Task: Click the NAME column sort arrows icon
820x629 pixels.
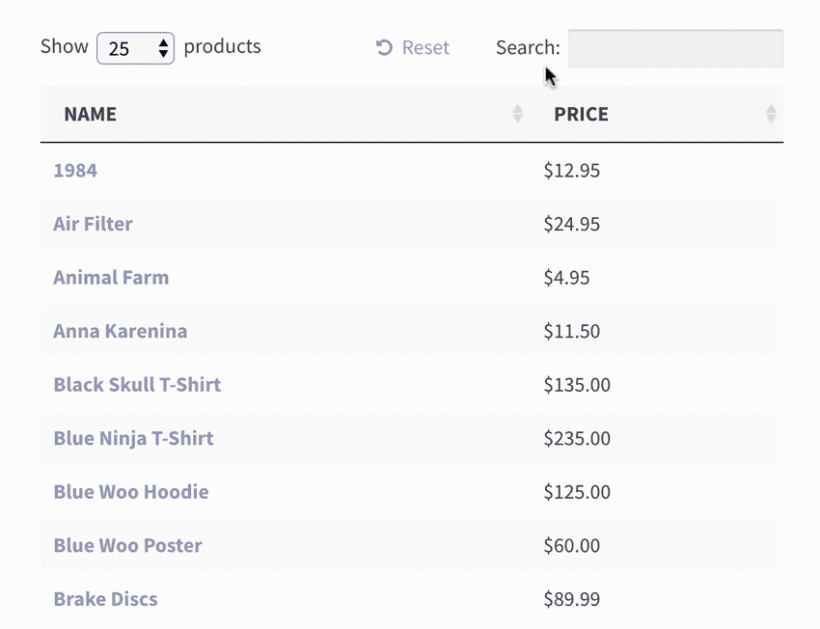Action: click(517, 114)
